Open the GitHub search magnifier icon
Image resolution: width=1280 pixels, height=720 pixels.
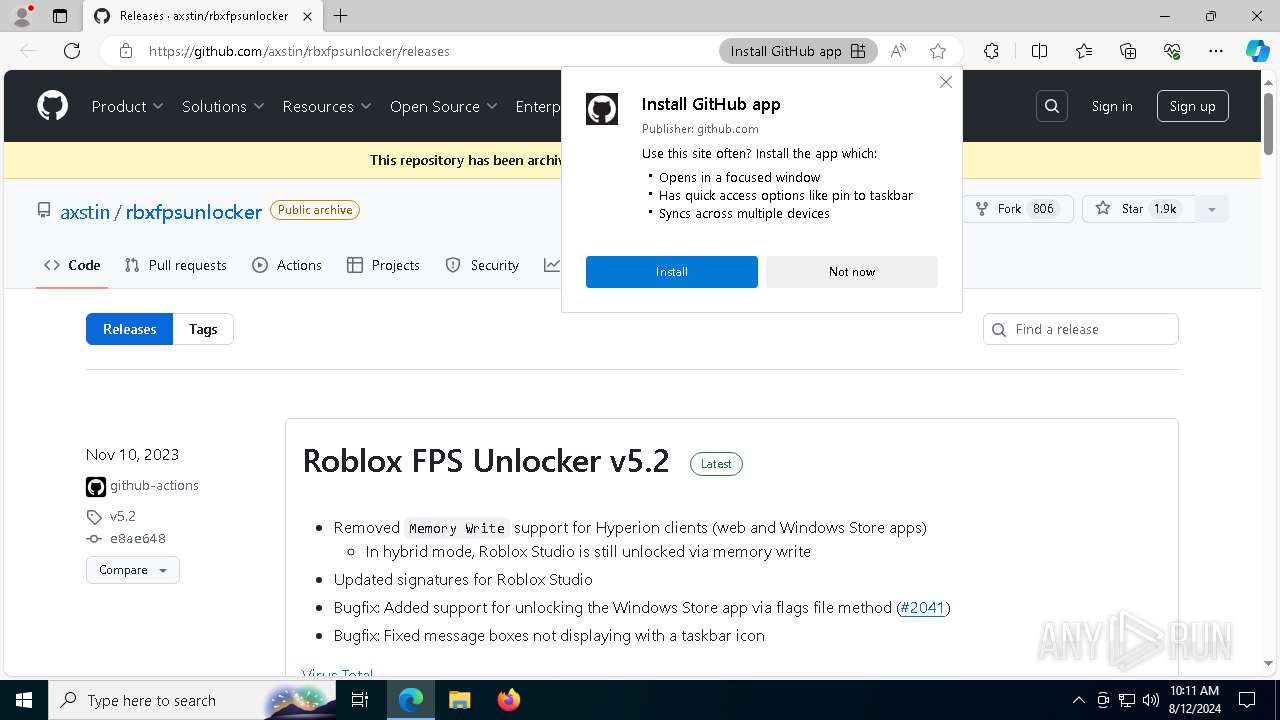pyautogui.click(x=1052, y=106)
